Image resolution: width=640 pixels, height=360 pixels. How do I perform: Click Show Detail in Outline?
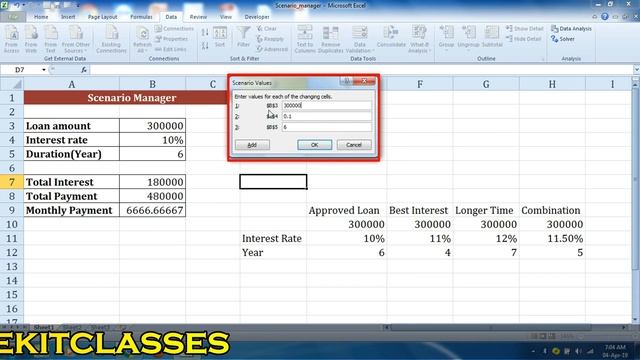(x=525, y=29)
